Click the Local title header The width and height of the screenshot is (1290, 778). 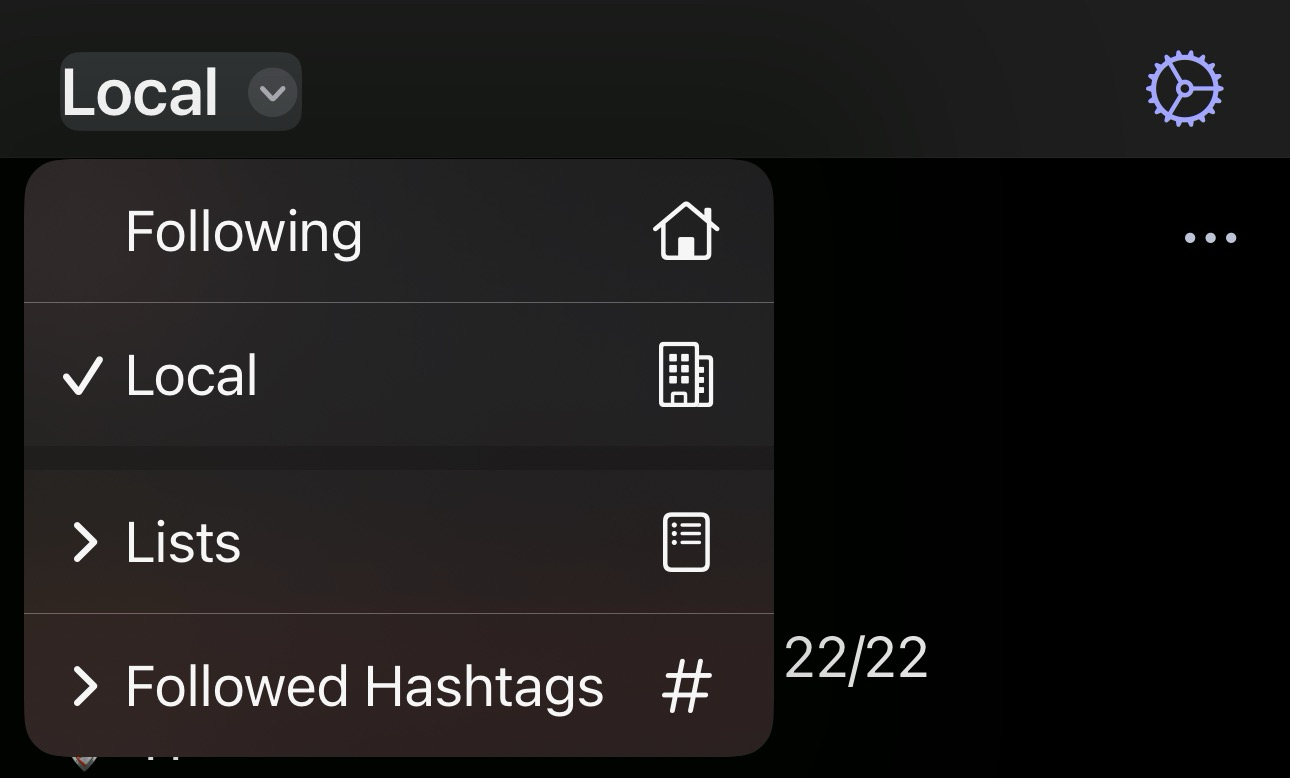click(x=140, y=93)
